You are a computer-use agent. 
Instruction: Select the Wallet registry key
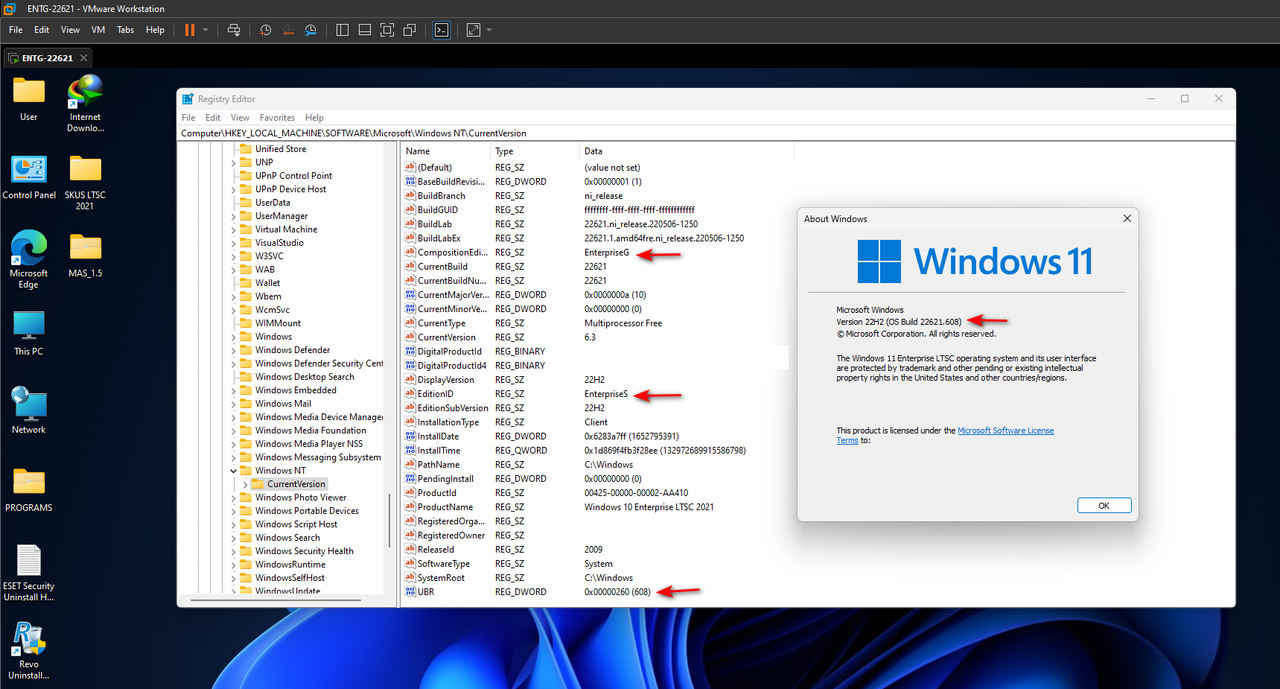[268, 283]
